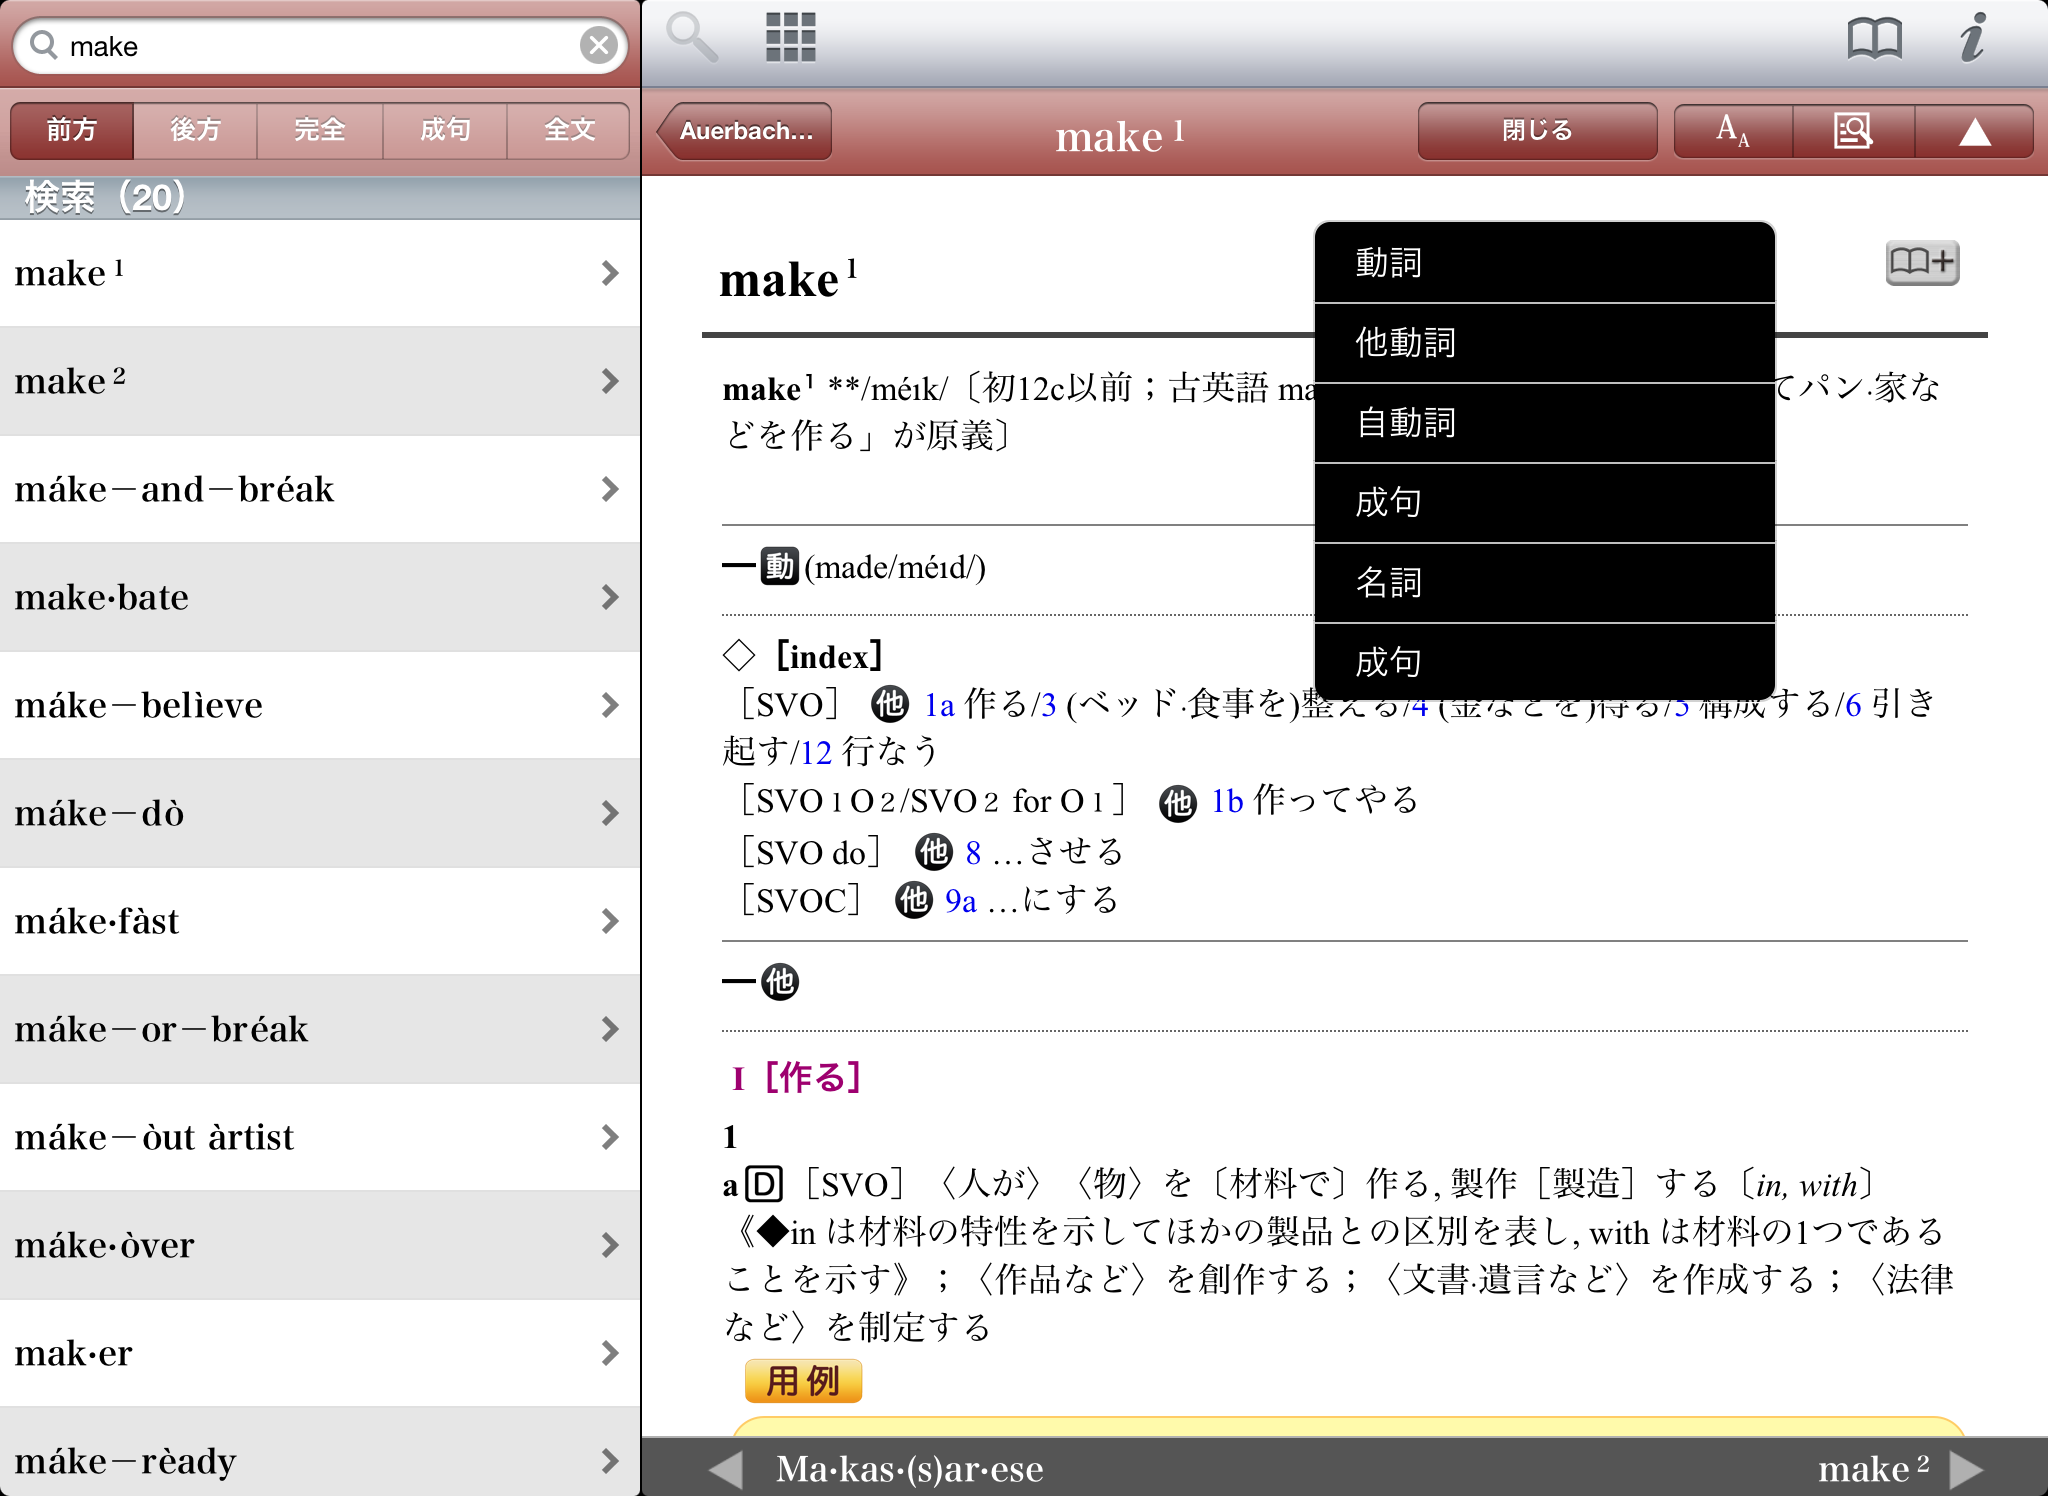Open the make² entry chevron
This screenshot has width=2048, height=1496.
click(609, 381)
